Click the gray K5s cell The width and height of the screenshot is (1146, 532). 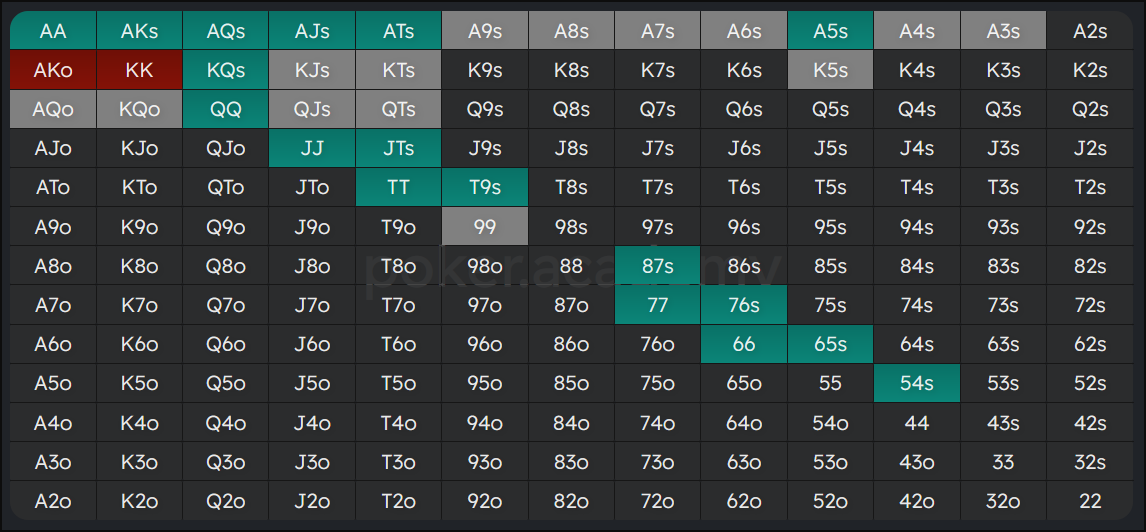[830, 70]
